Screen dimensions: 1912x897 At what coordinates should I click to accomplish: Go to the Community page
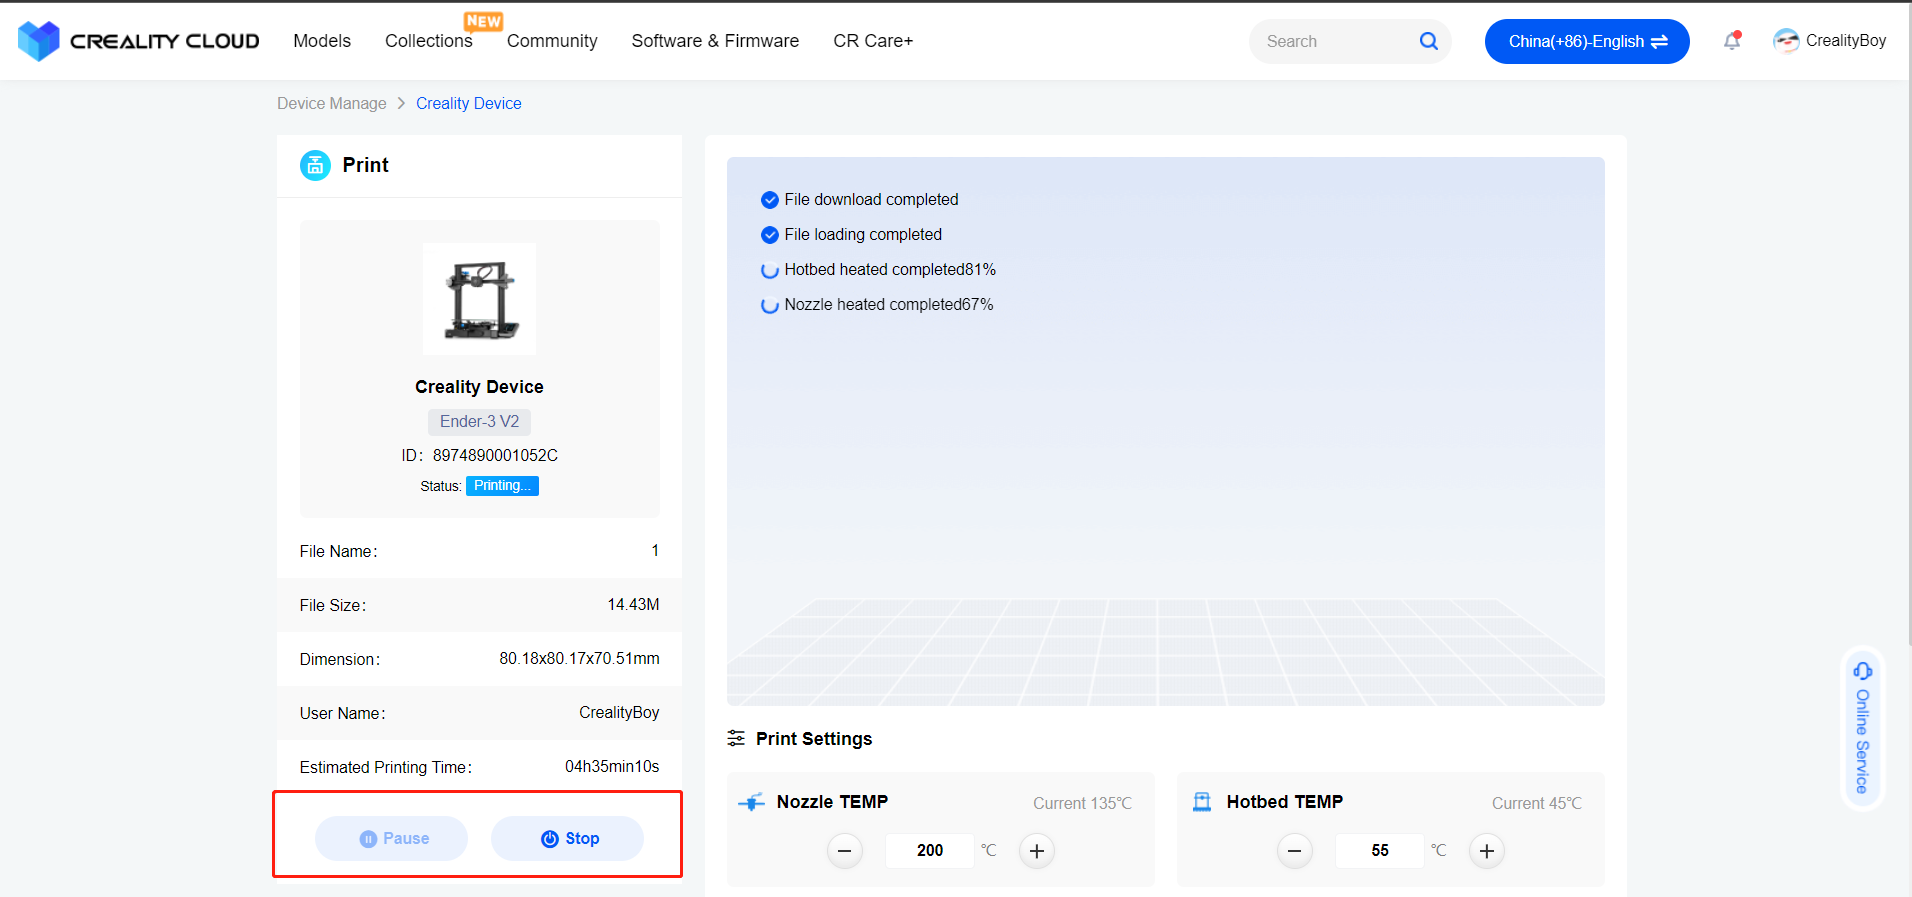552,41
